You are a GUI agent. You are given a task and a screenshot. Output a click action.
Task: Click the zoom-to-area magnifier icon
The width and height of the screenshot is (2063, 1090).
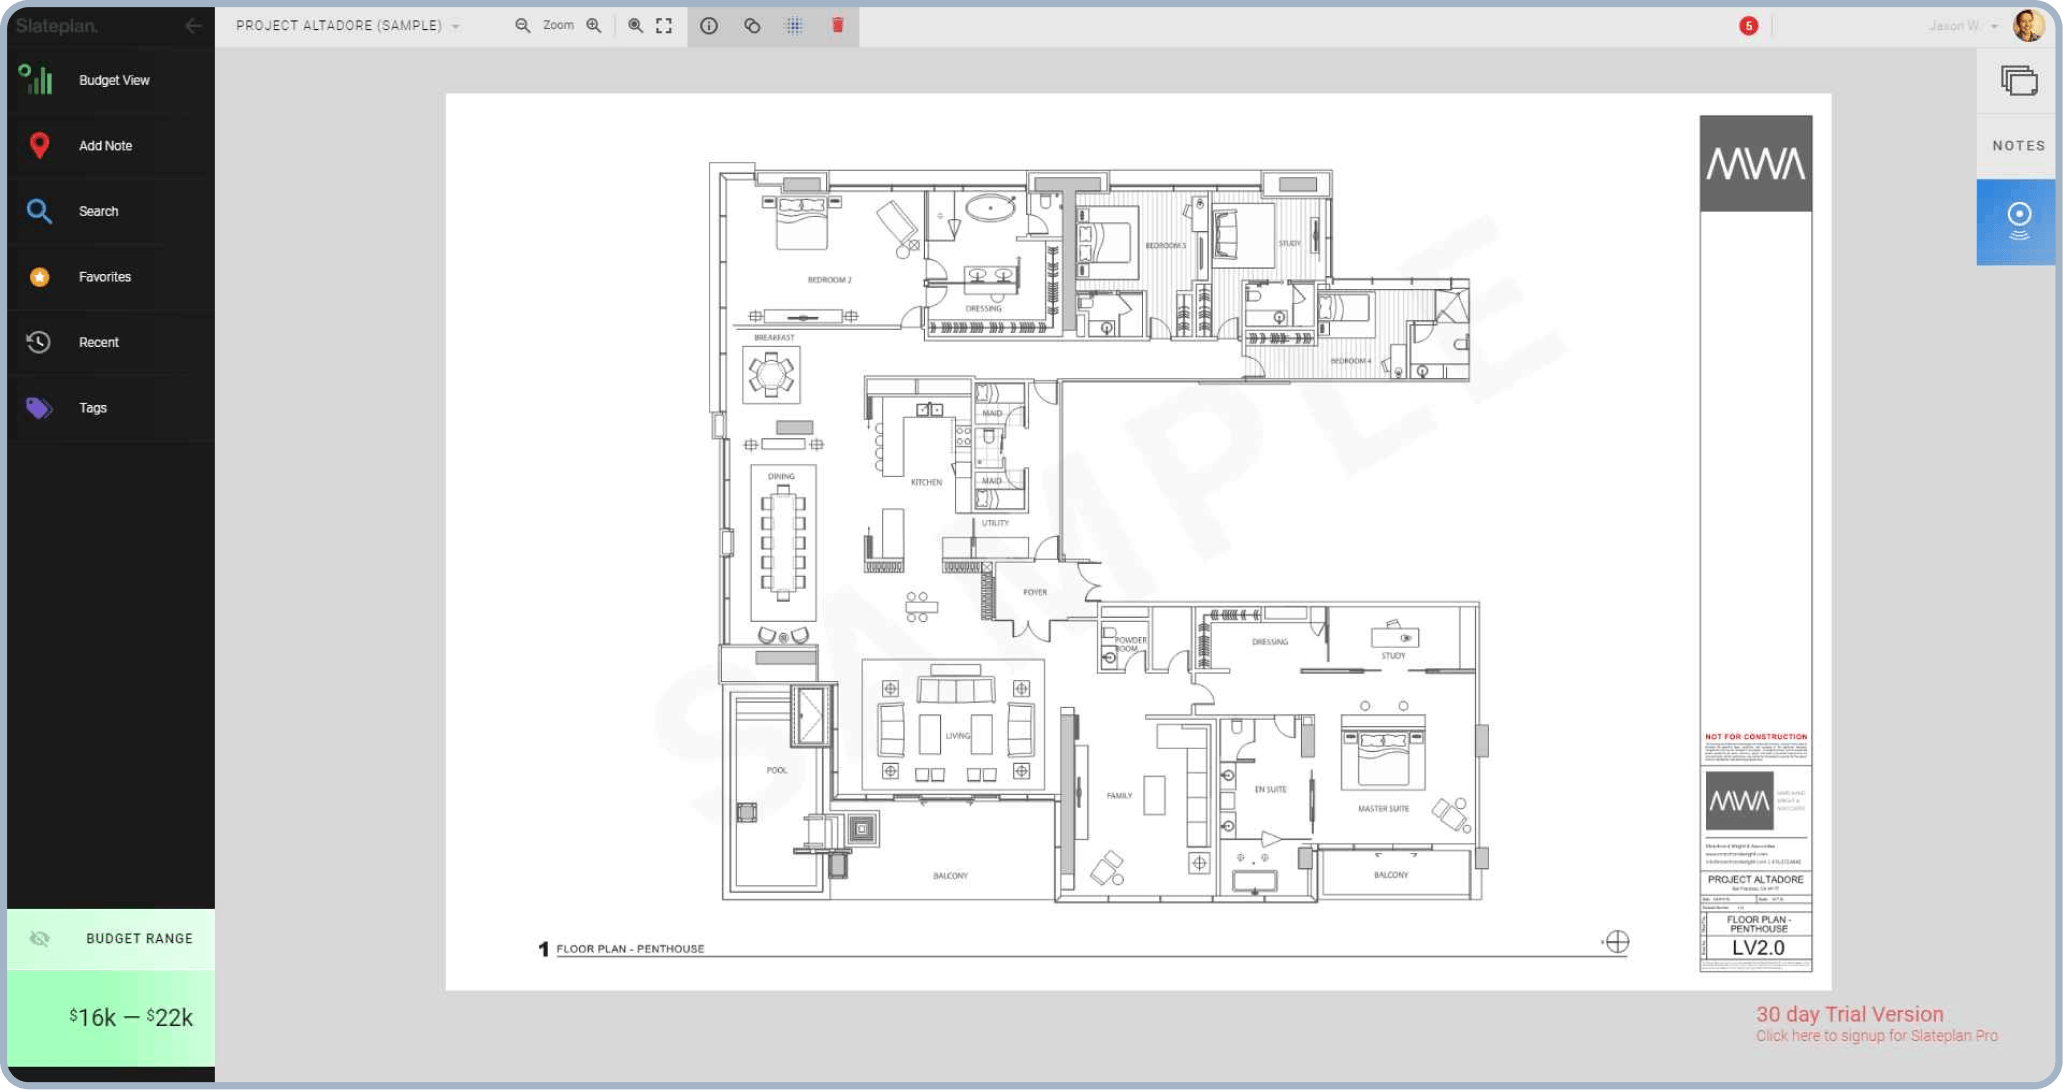point(635,26)
